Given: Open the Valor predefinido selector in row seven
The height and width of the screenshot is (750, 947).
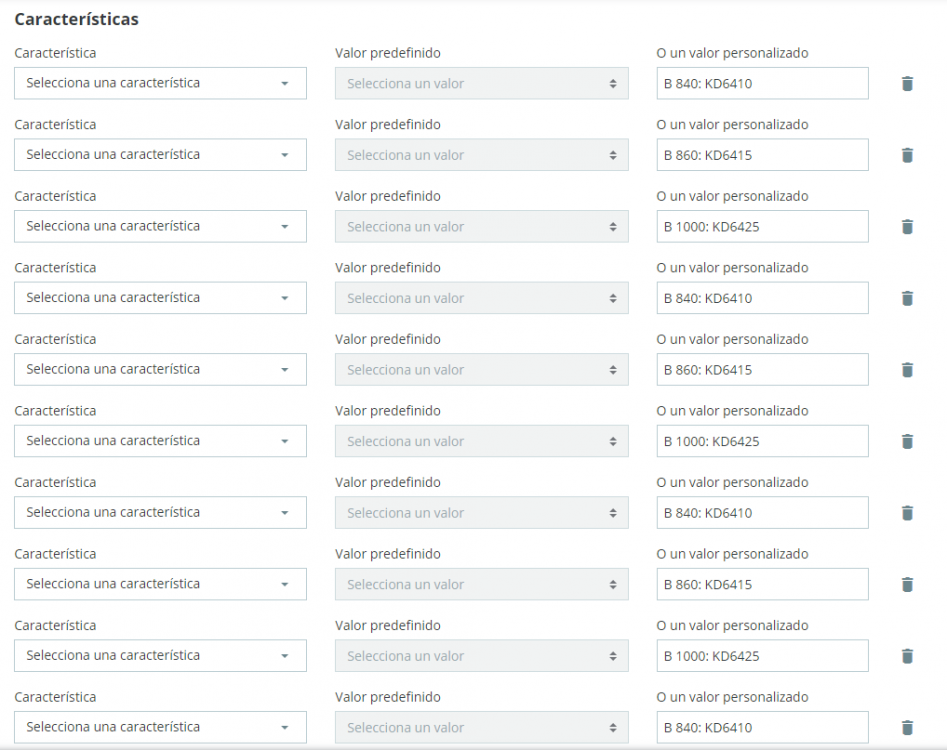Looking at the screenshot, I should (x=481, y=512).
